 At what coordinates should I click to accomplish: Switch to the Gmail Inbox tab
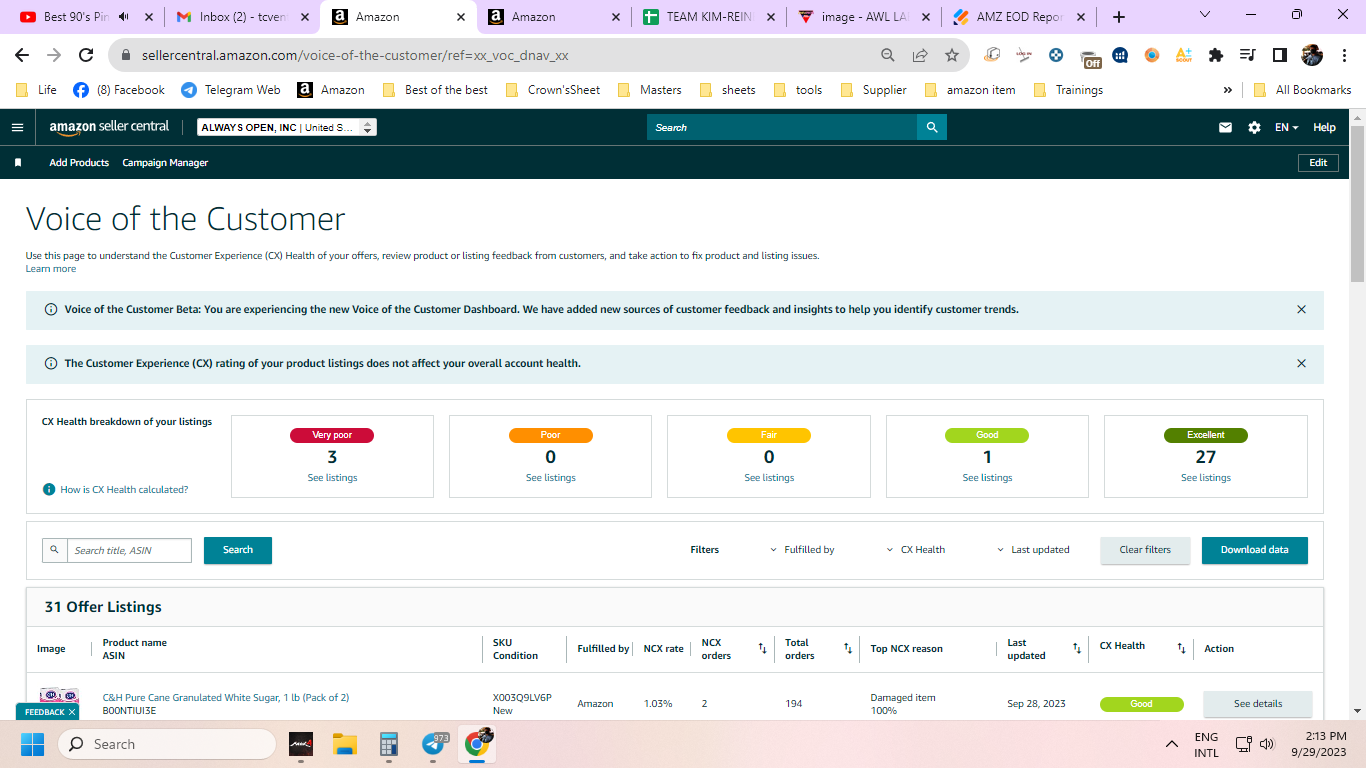pyautogui.click(x=241, y=17)
